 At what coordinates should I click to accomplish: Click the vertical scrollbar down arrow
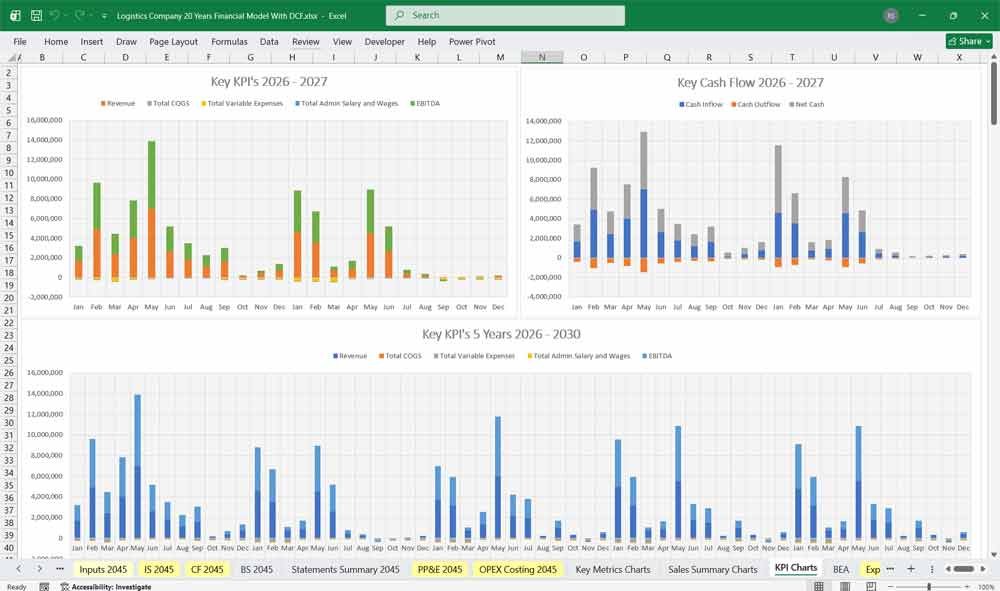tap(994, 555)
